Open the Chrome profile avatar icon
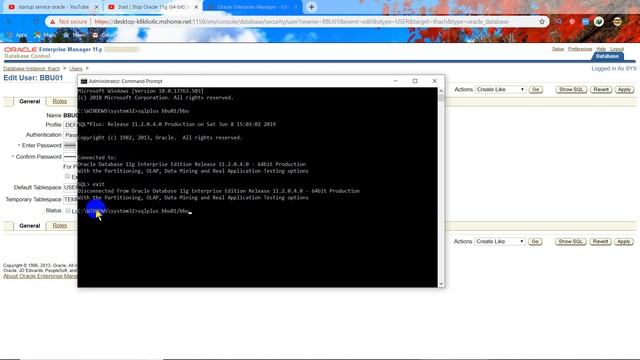The width and height of the screenshot is (640, 360). [617, 22]
